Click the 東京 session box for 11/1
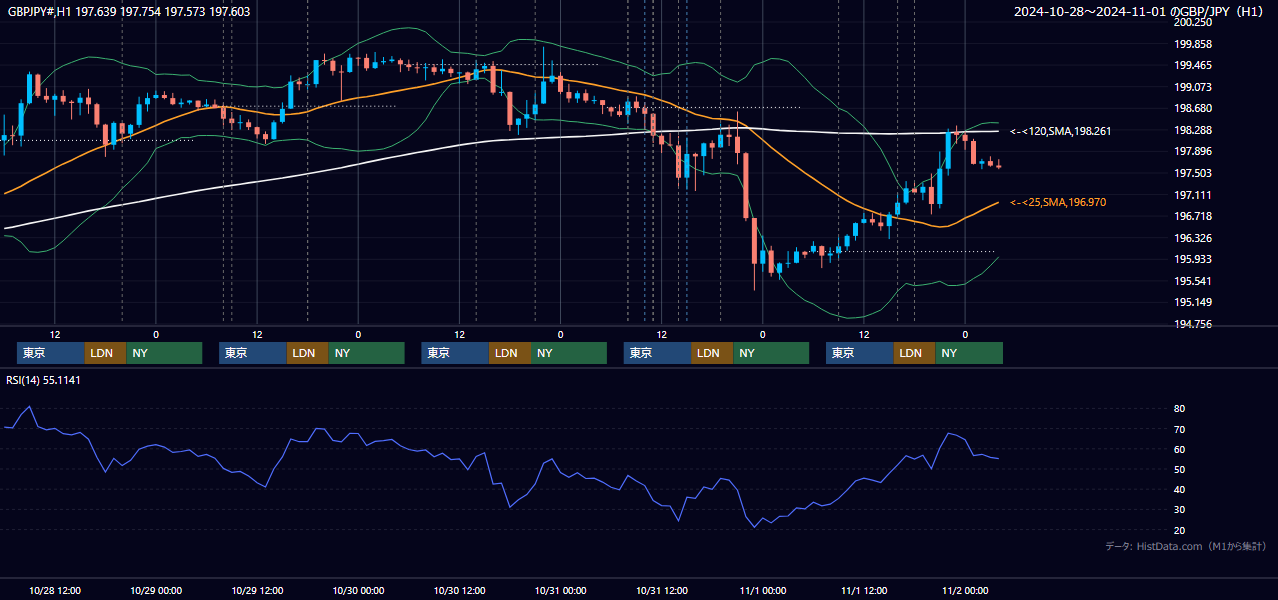This screenshot has height=600, width=1278. tap(860, 353)
